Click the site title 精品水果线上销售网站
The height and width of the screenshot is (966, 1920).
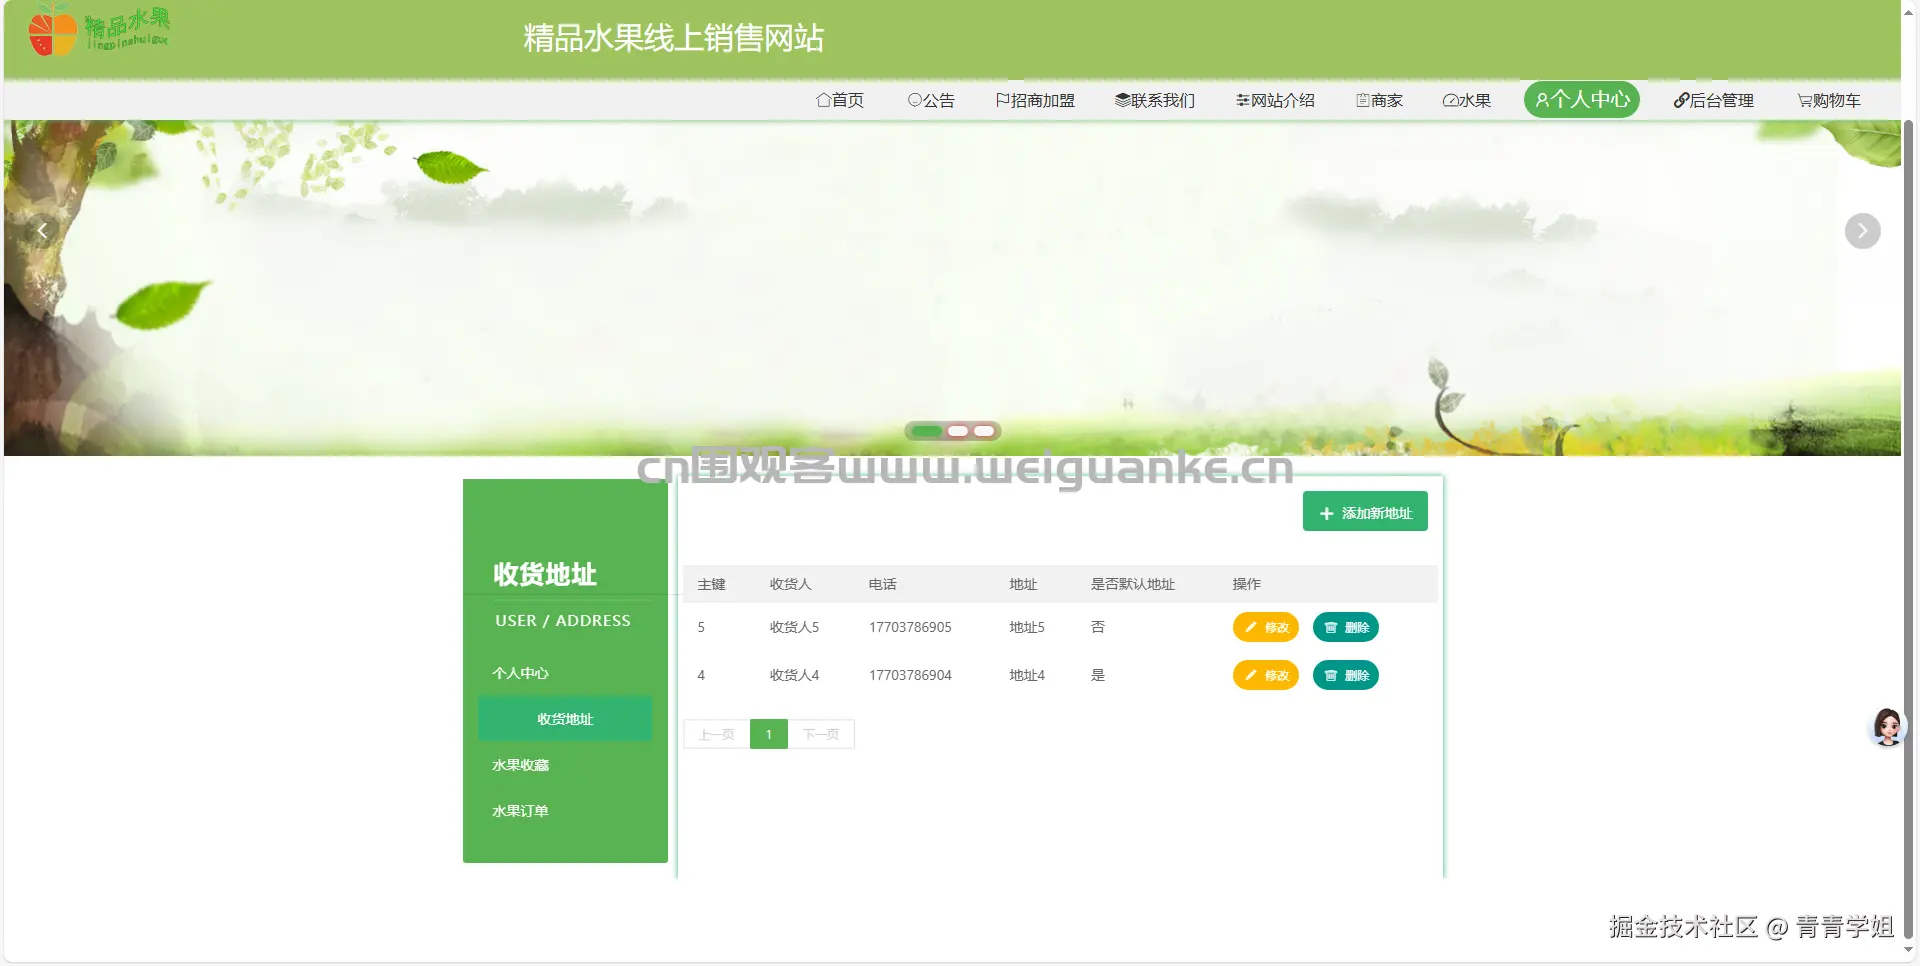coord(674,38)
